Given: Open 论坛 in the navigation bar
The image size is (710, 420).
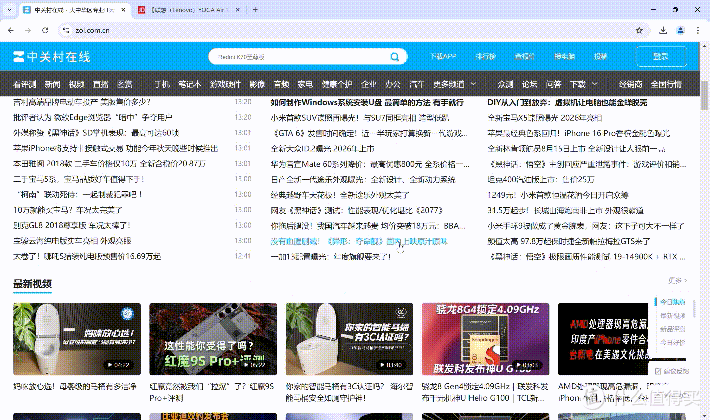Looking at the screenshot, I should 529,84.
